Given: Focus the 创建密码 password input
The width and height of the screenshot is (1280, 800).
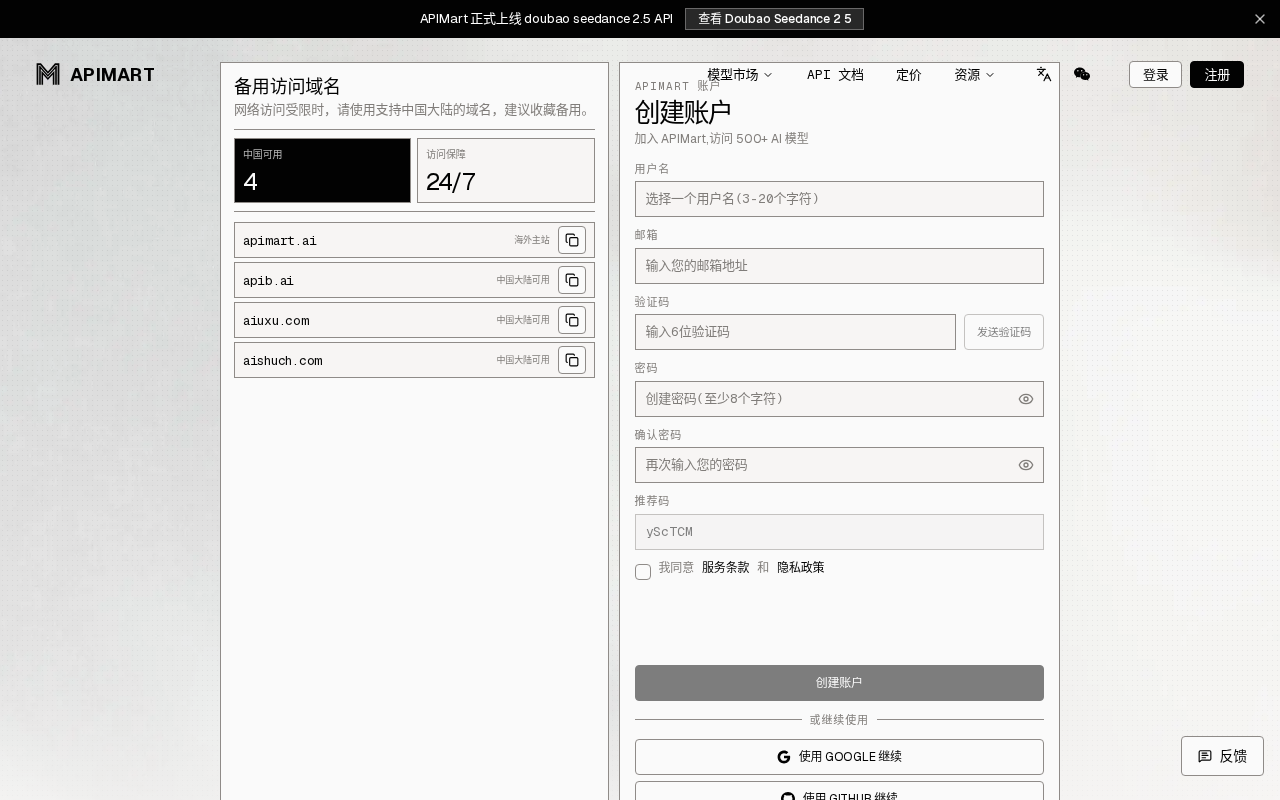Looking at the screenshot, I should coord(839,399).
